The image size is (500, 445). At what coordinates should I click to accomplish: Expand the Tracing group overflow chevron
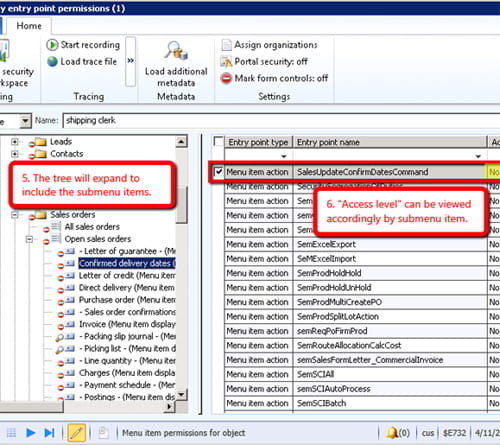click(131, 61)
